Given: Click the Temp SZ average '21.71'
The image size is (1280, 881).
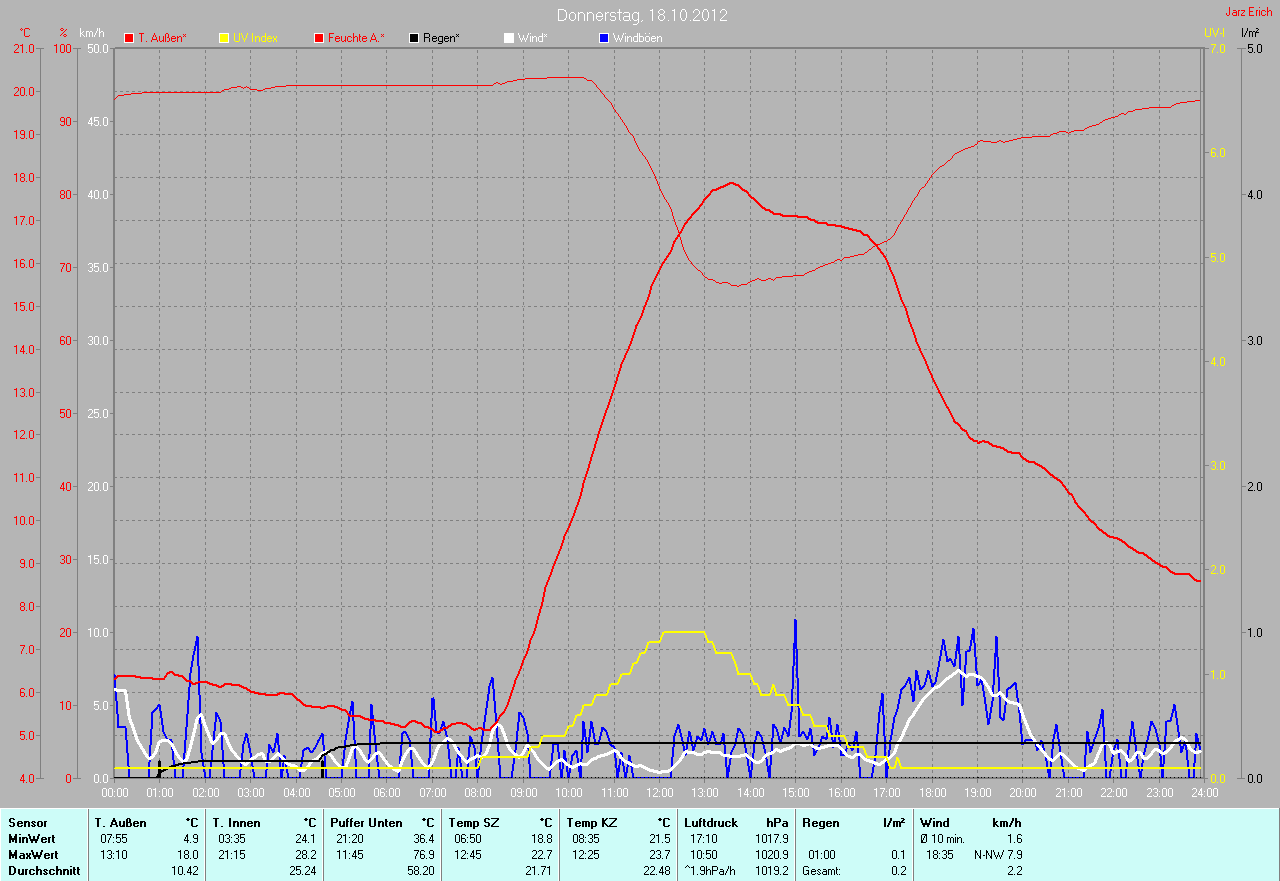Looking at the screenshot, I should (x=538, y=871).
